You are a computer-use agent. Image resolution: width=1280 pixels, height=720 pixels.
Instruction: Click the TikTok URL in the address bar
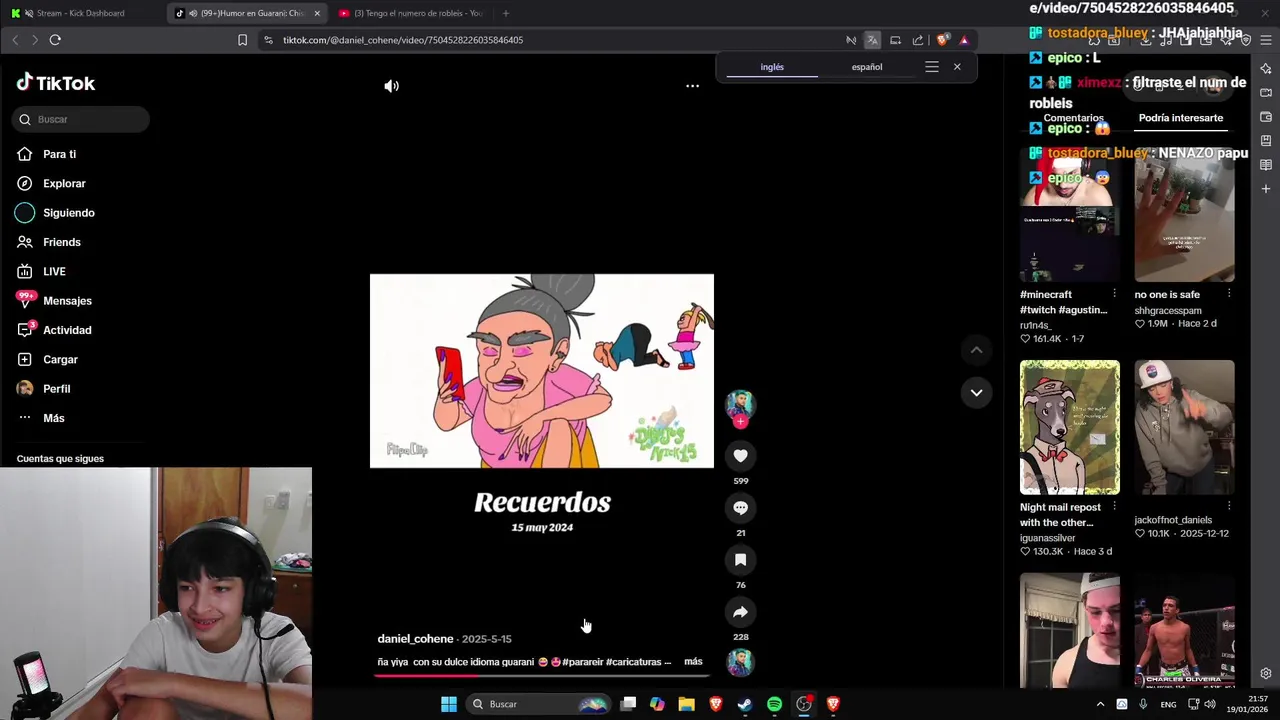click(403, 40)
